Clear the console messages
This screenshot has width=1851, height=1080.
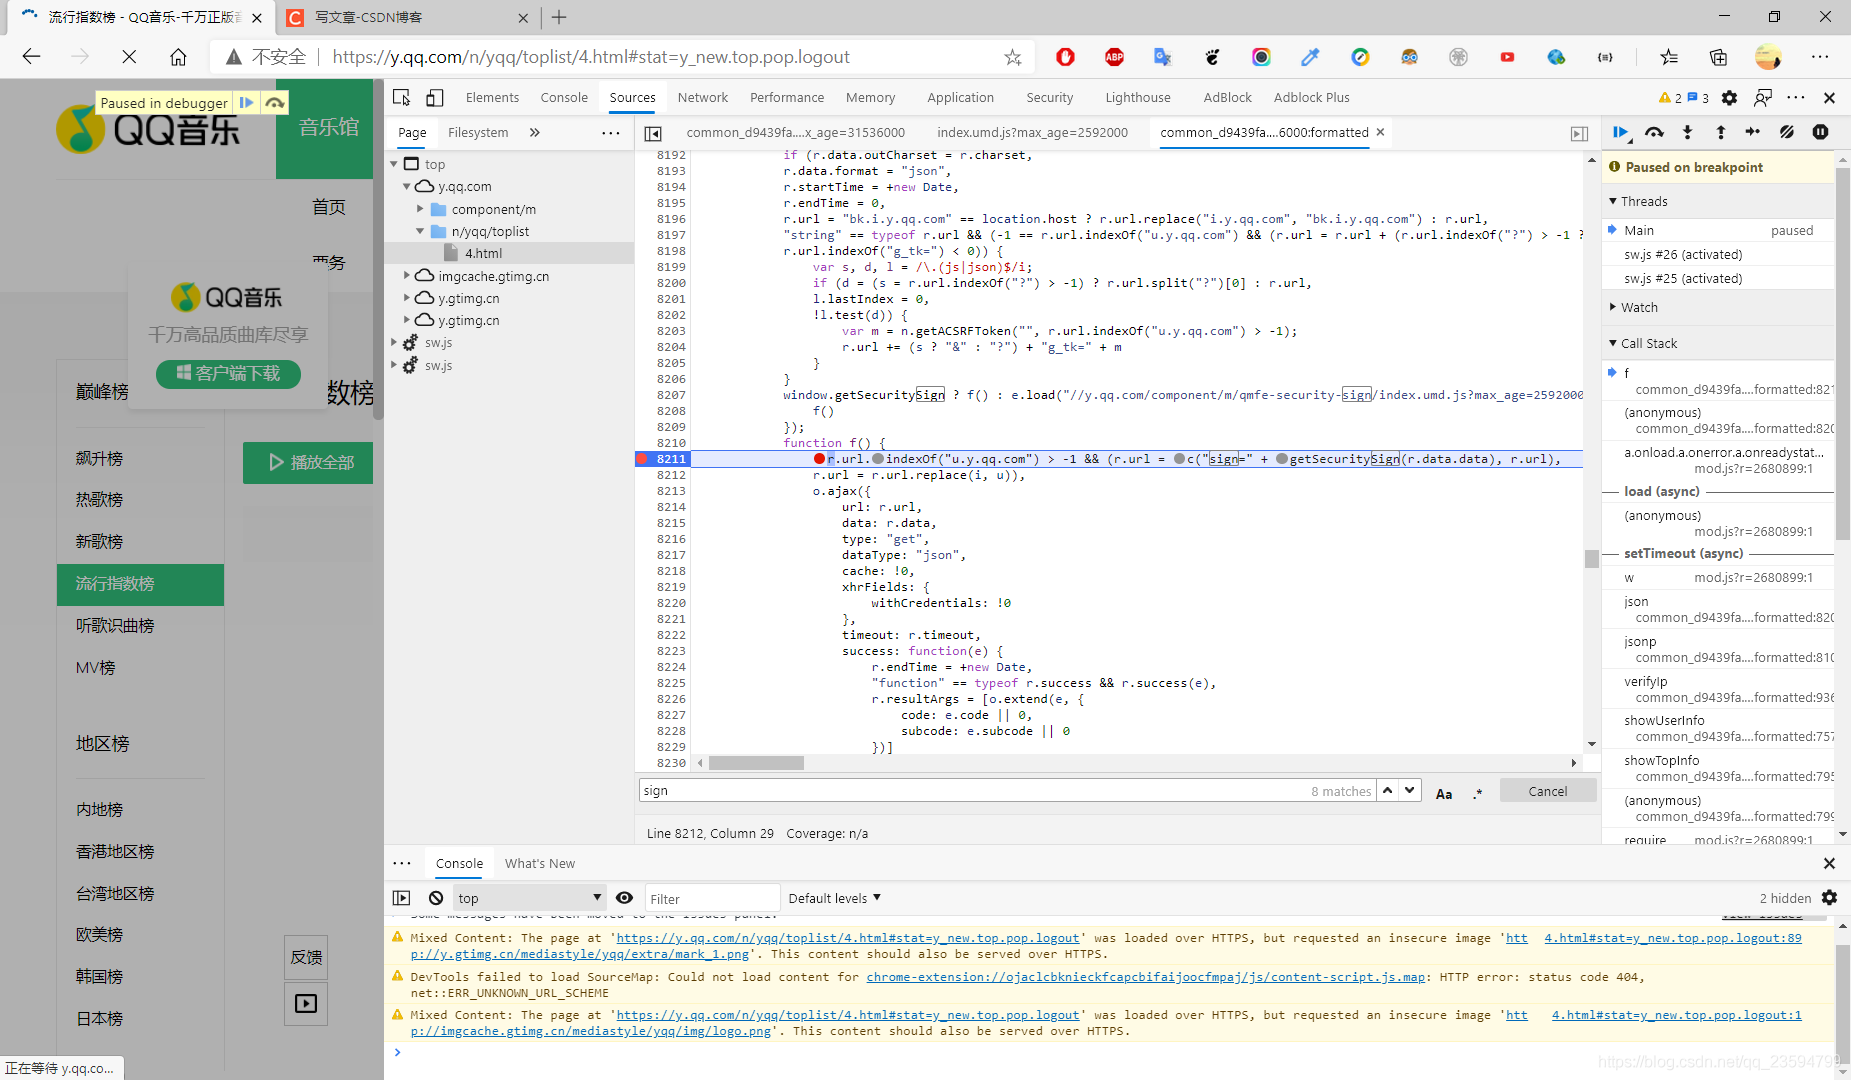[x=436, y=898]
